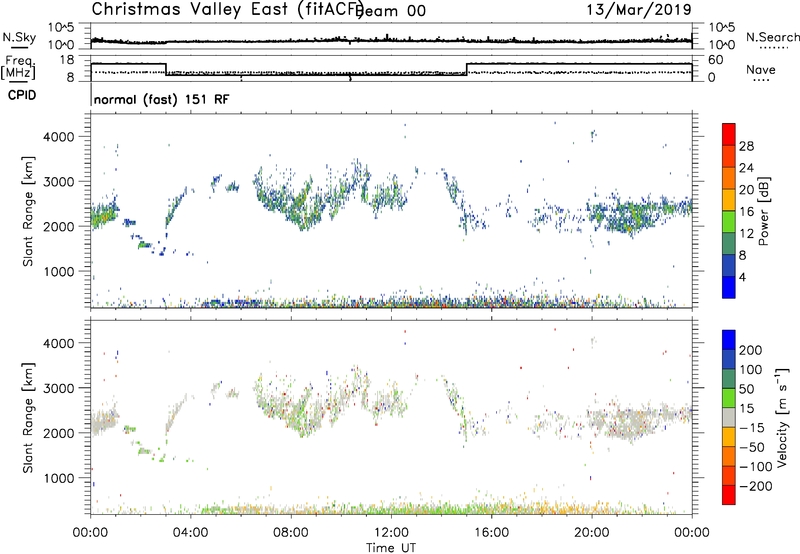Click the 'Christmas Valley East (fitACF)' title

[228, 10]
